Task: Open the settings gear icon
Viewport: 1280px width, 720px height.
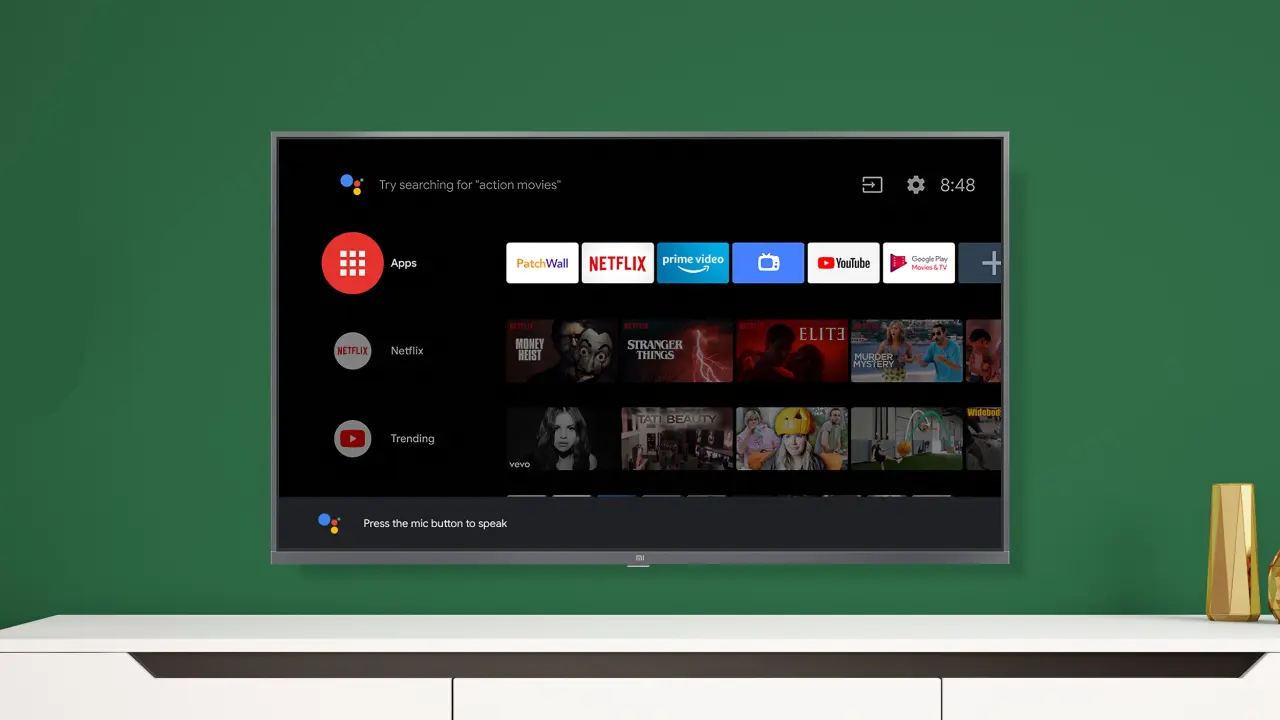Action: [x=915, y=185]
